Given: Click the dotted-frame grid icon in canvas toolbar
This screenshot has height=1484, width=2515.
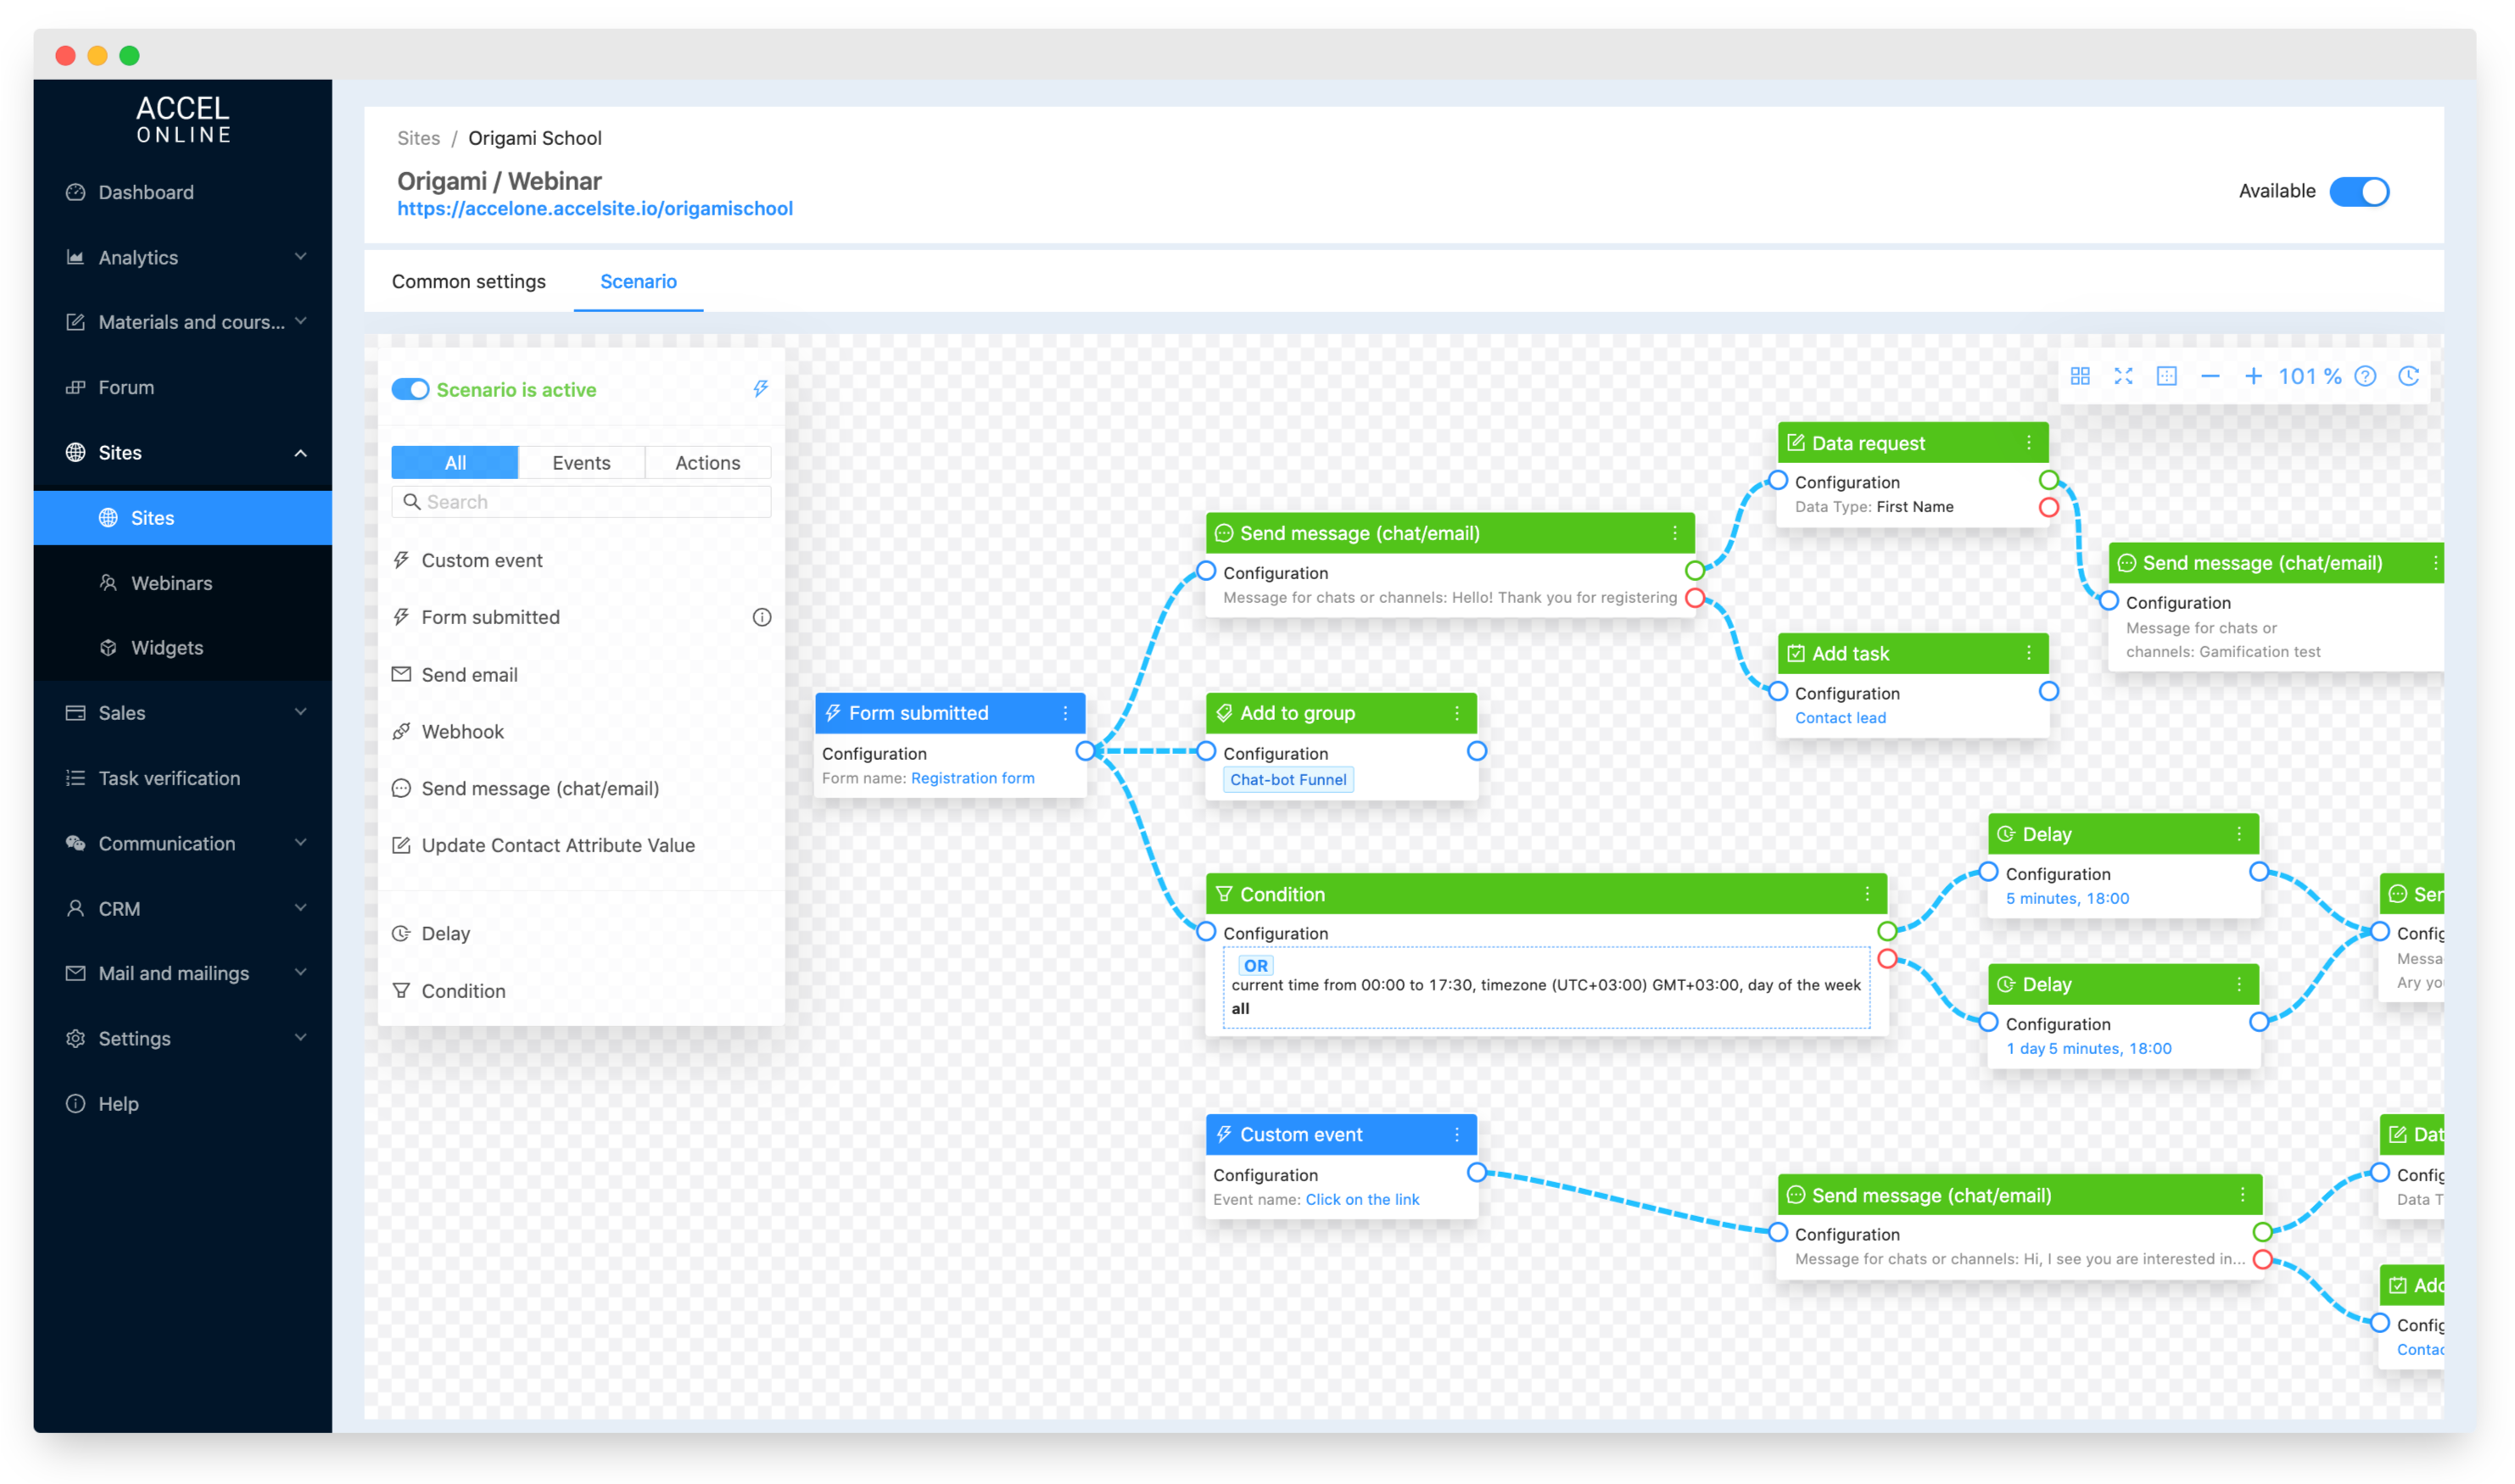Looking at the screenshot, I should [x=2166, y=377].
